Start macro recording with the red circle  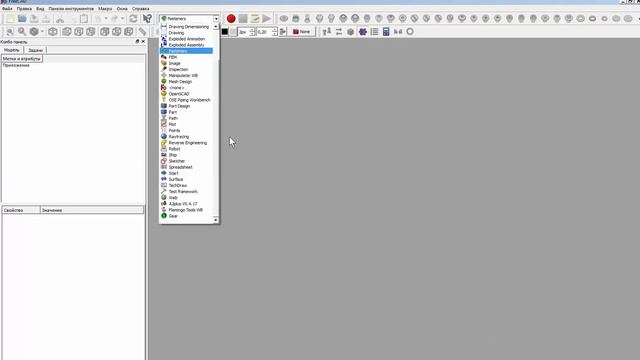pyautogui.click(x=231, y=19)
